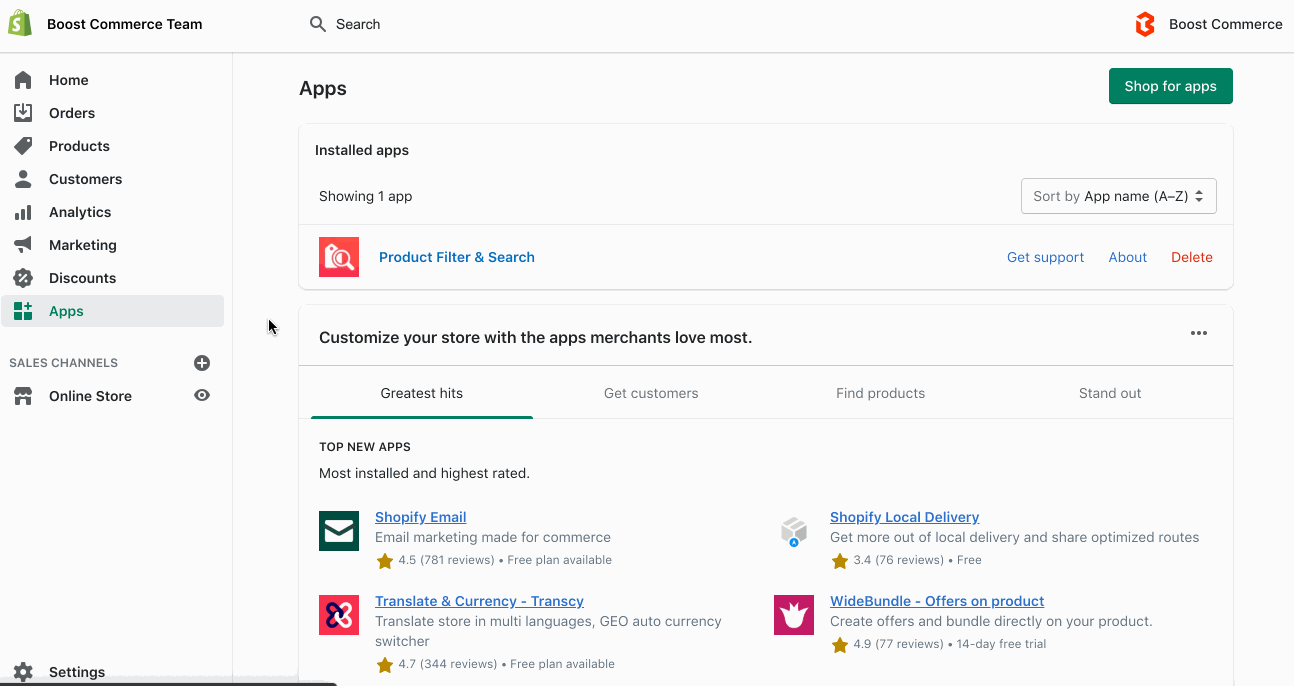1294x686 pixels.
Task: Open WideBundle - Offers on product link
Action: click(x=937, y=601)
